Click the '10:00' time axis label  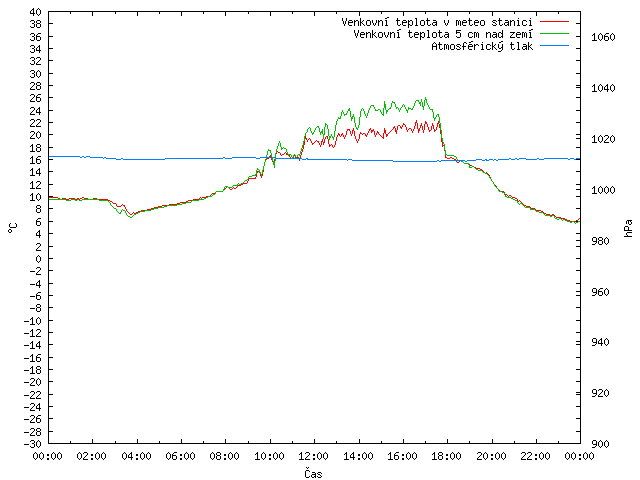(x=269, y=456)
